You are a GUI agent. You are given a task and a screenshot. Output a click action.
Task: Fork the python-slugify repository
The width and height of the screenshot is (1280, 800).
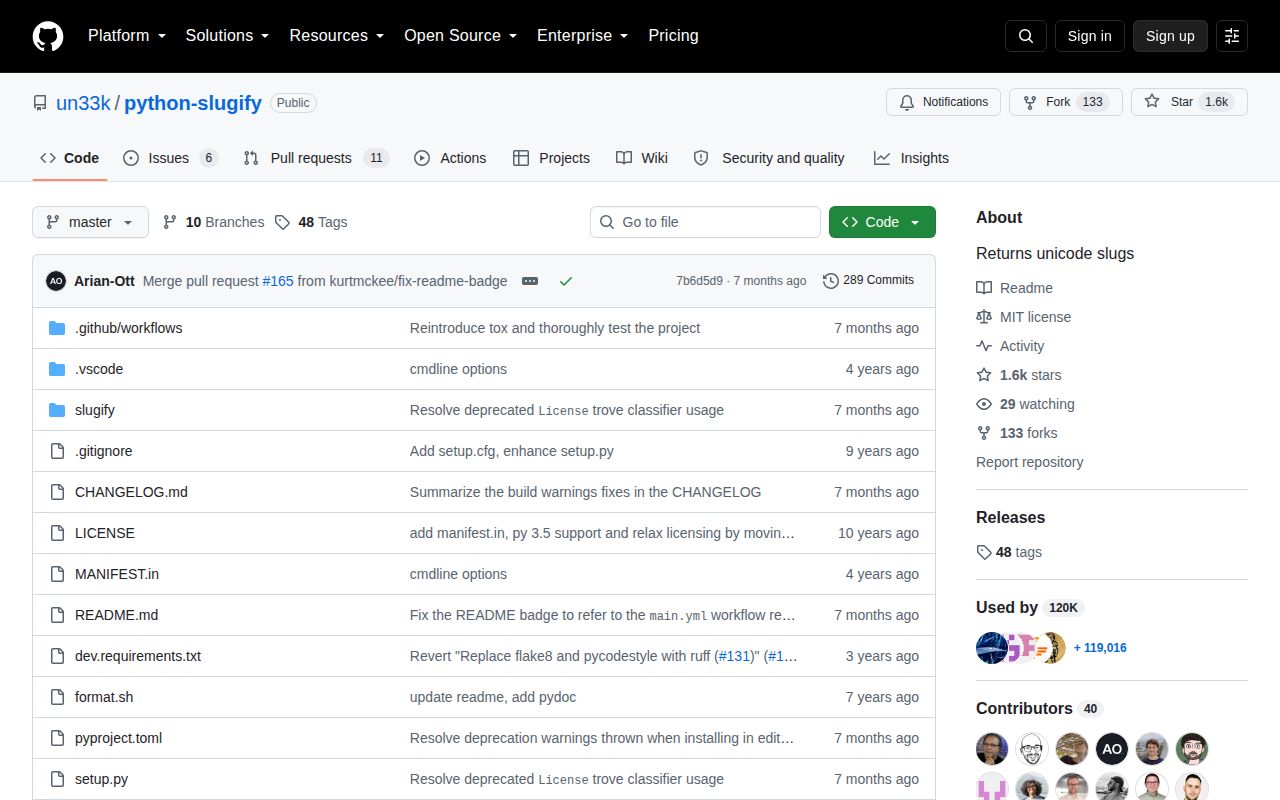pyautogui.click(x=1065, y=102)
